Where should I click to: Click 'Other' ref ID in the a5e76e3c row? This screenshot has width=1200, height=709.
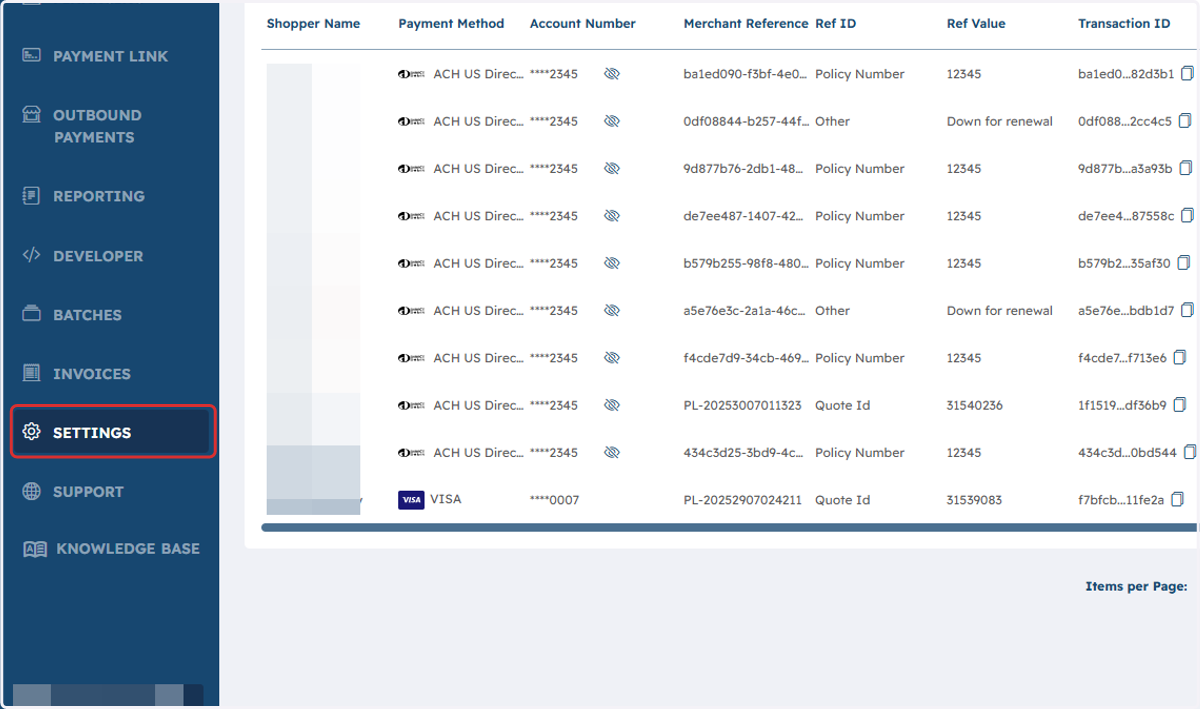tap(832, 311)
